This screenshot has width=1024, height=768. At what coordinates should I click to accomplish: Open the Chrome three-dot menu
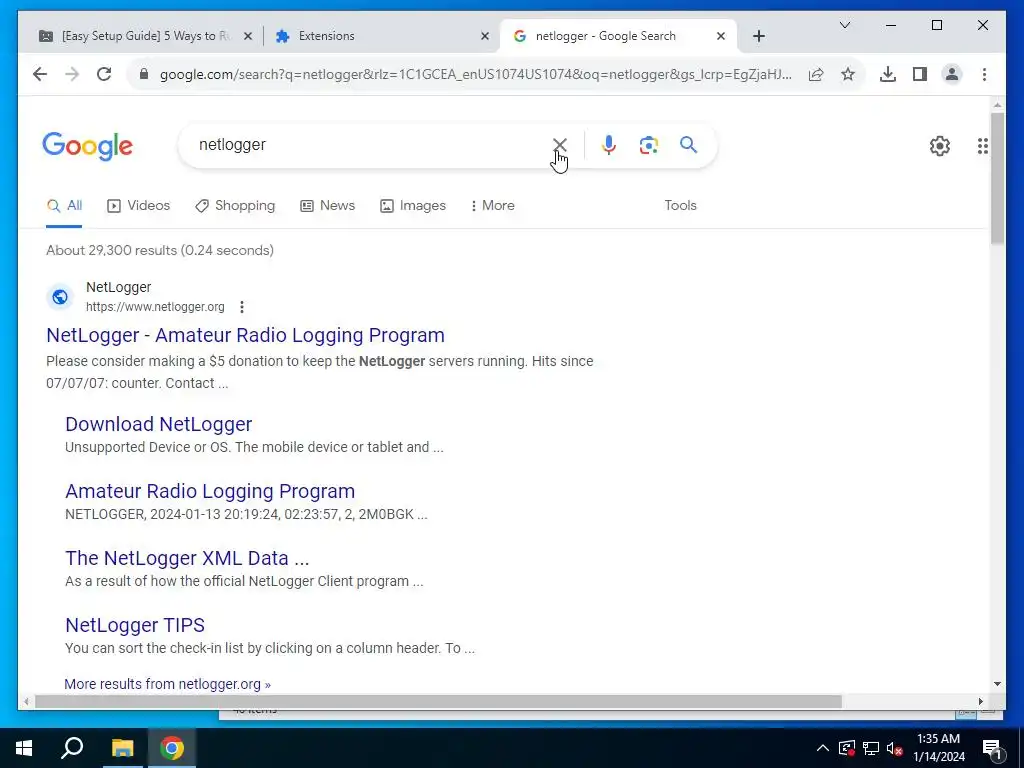click(x=984, y=74)
